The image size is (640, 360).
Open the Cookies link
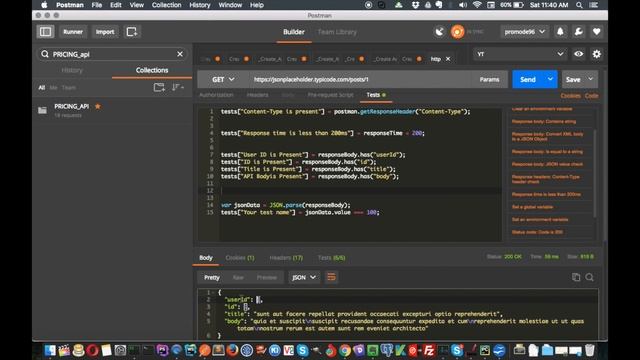(x=570, y=96)
